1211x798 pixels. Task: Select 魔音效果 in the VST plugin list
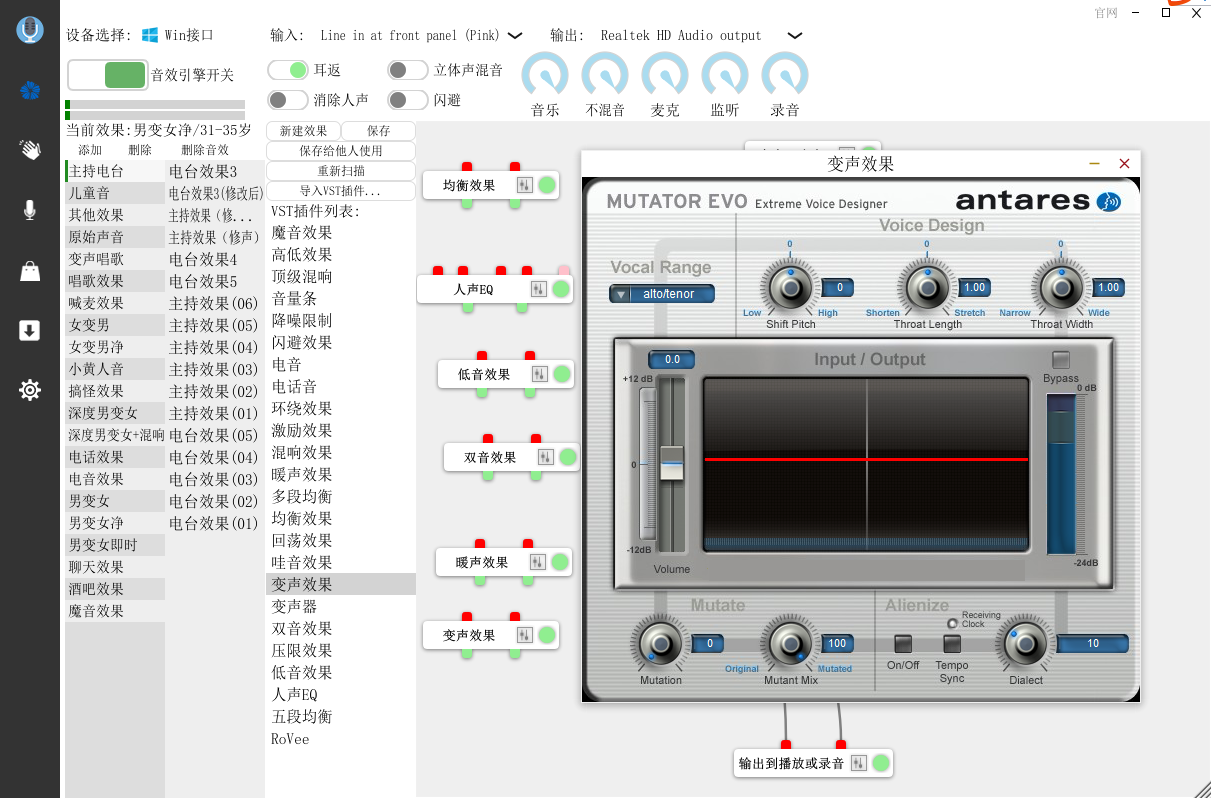pos(341,232)
